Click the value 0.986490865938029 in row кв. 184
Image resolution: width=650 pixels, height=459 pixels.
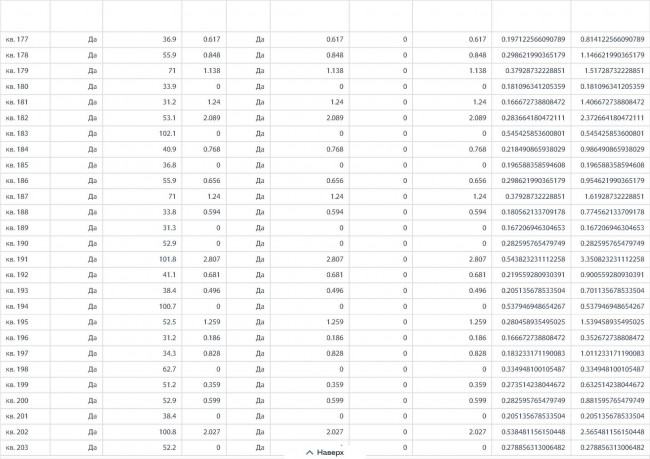pyautogui.click(x=612, y=149)
